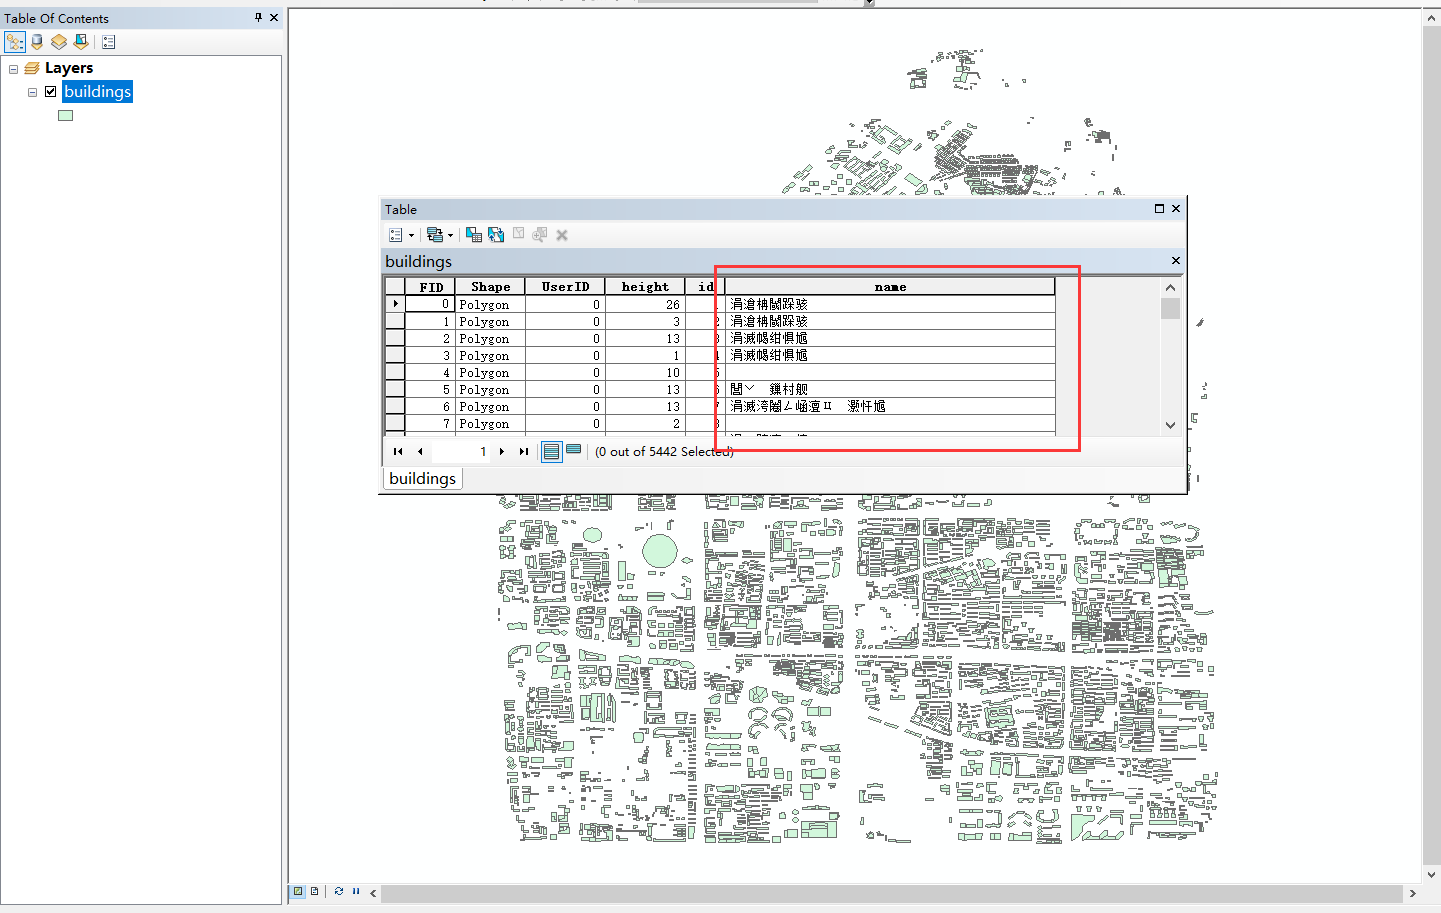Collapse the Layers group in Table Of Contents
Image resolution: width=1441 pixels, height=913 pixels.
pos(13,67)
